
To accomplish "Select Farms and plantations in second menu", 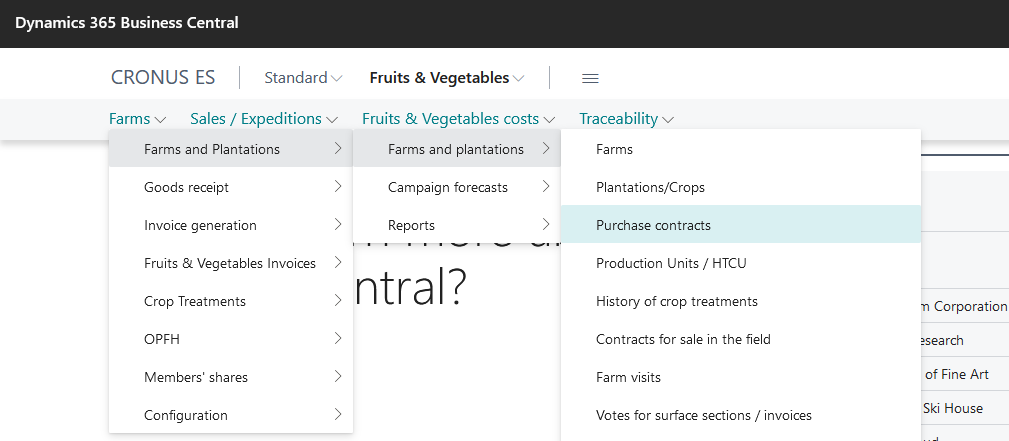I will click(457, 149).
